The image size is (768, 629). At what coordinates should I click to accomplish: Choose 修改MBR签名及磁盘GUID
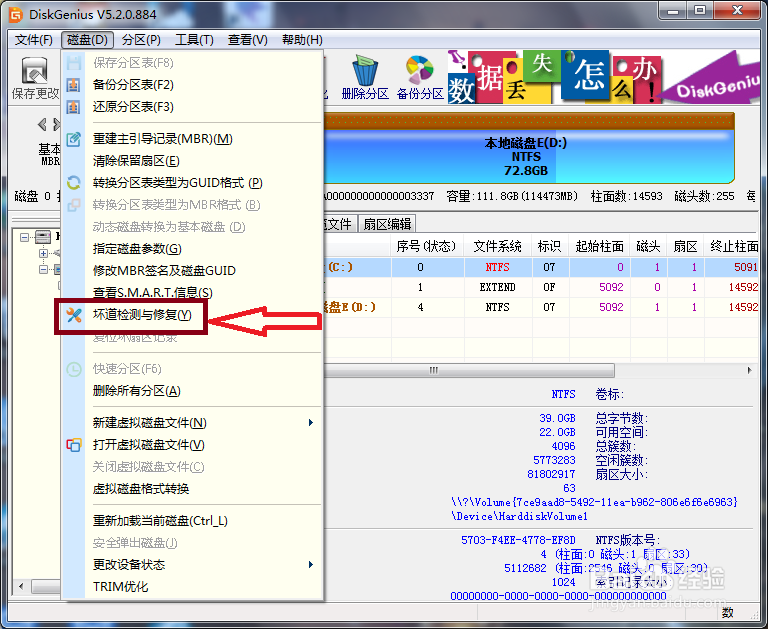point(164,271)
